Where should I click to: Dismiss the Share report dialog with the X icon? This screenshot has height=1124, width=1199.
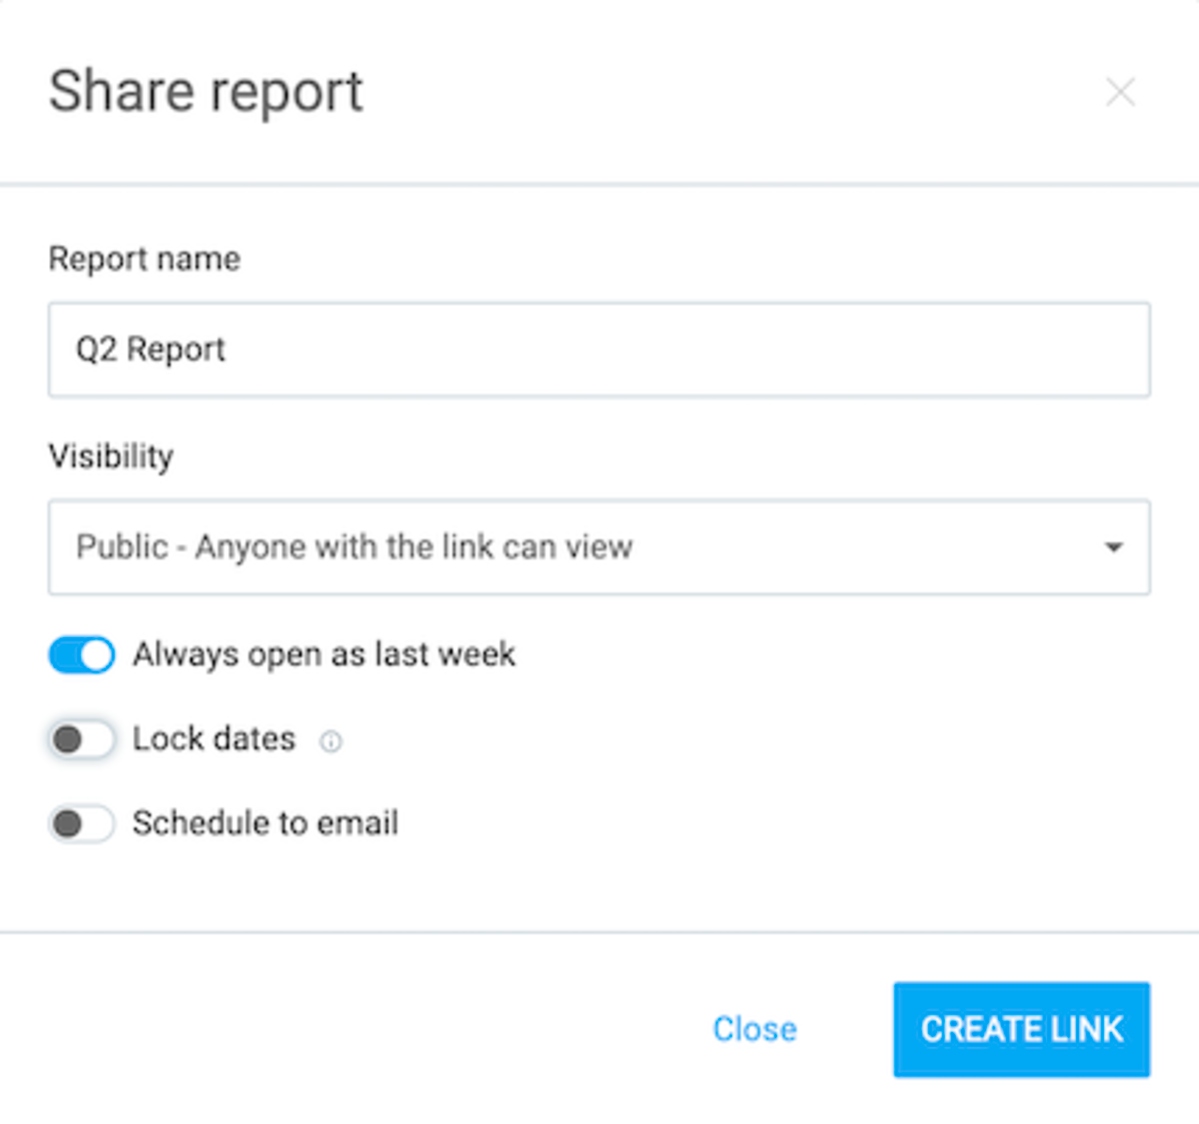1120,92
